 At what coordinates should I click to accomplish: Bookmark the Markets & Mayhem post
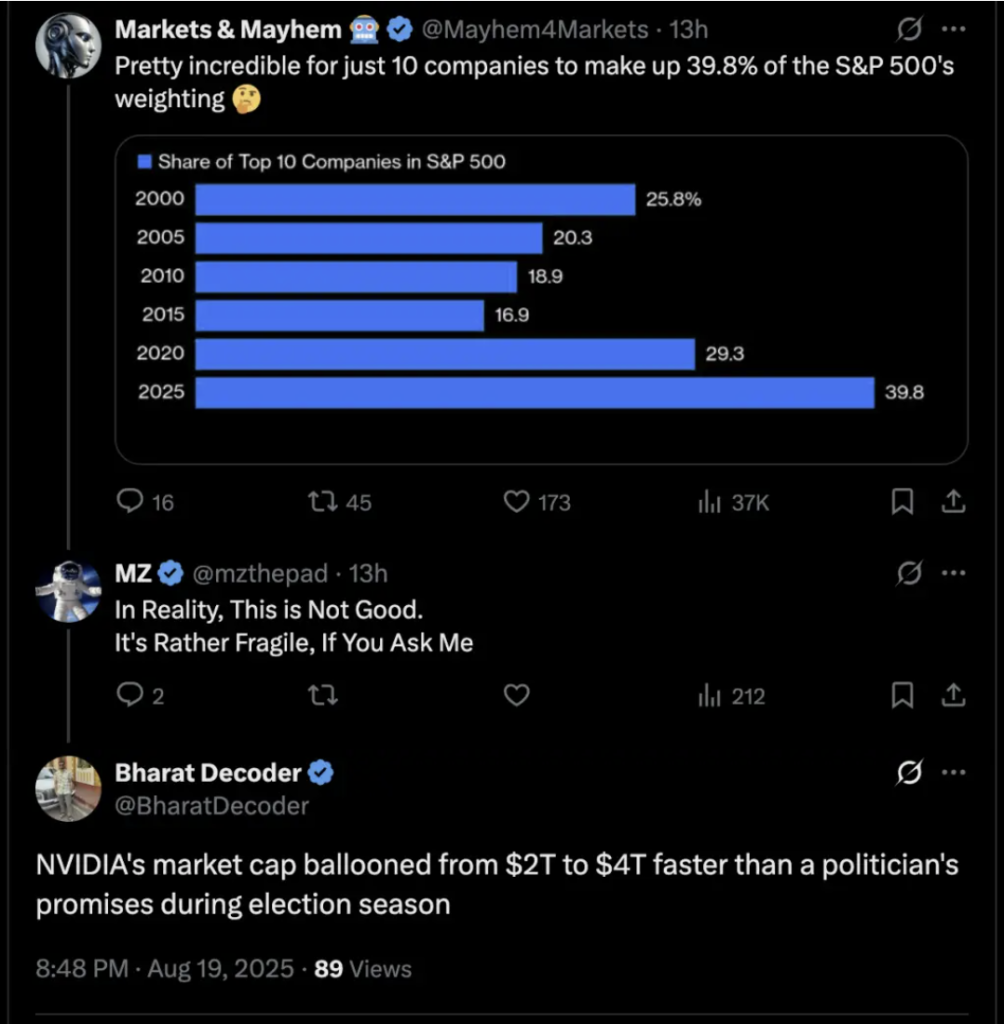[x=902, y=502]
